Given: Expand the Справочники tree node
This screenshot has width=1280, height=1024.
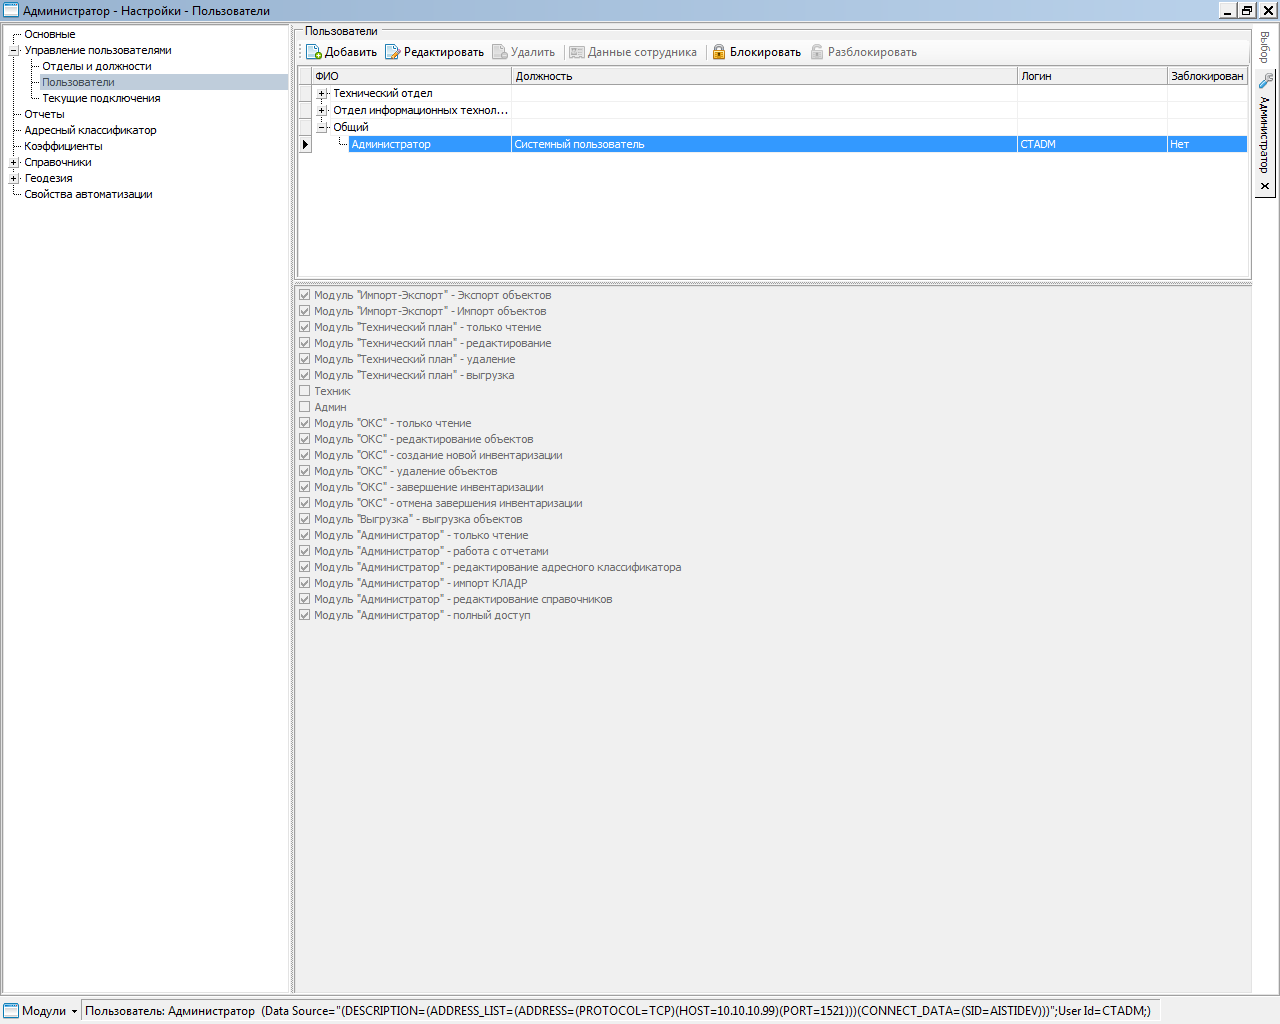Looking at the screenshot, I should (x=14, y=162).
